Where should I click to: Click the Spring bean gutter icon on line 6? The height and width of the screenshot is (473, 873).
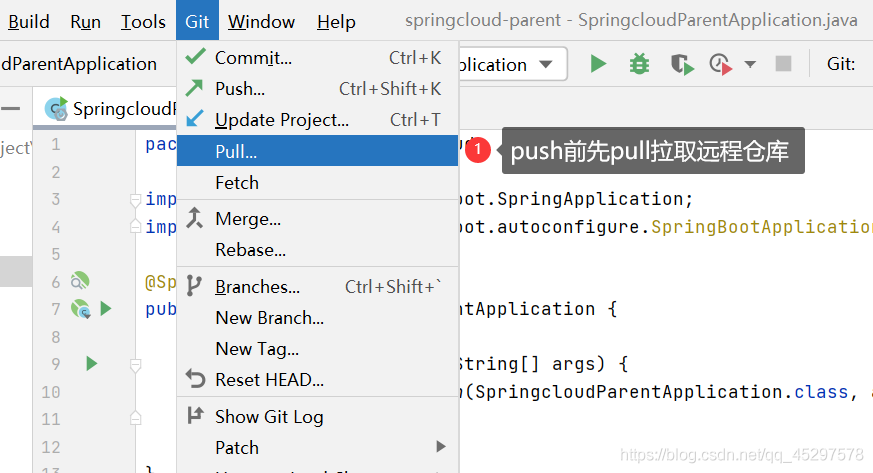80,282
